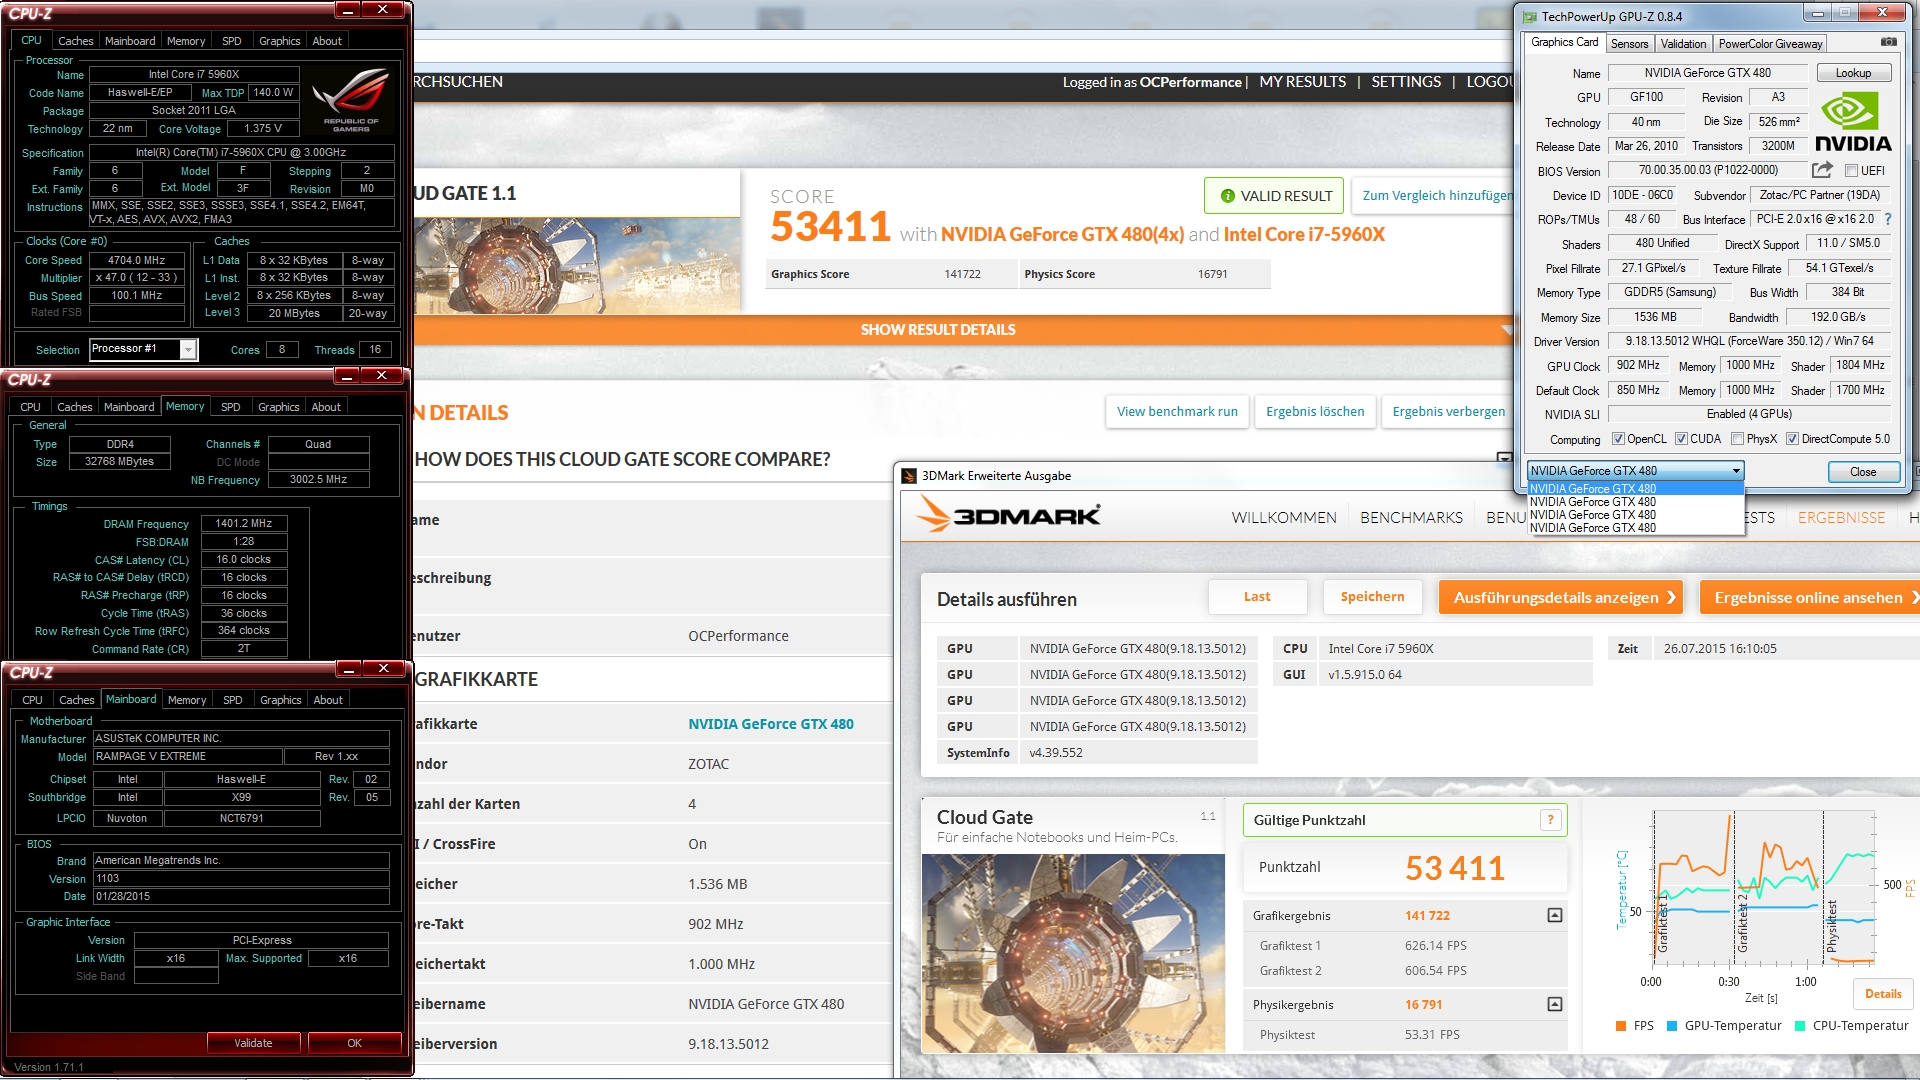Image resolution: width=1920 pixels, height=1080 pixels.
Task: Click the orange FPS legend swatch
Action: click(1620, 1026)
